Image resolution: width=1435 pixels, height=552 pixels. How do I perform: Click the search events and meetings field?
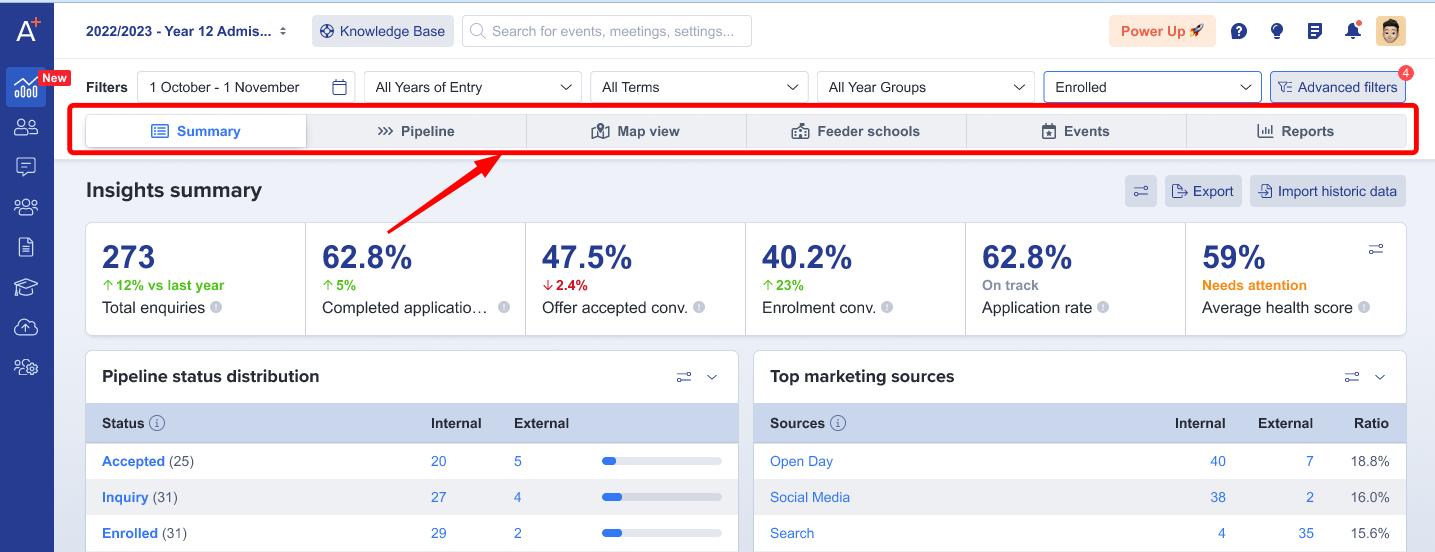607,31
